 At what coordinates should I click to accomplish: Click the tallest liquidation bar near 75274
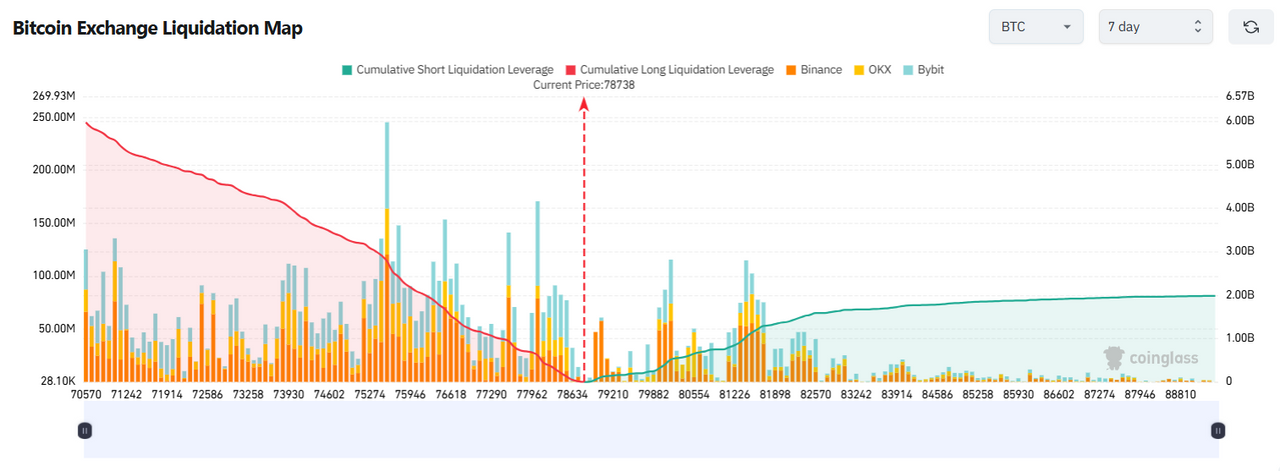[x=387, y=252]
